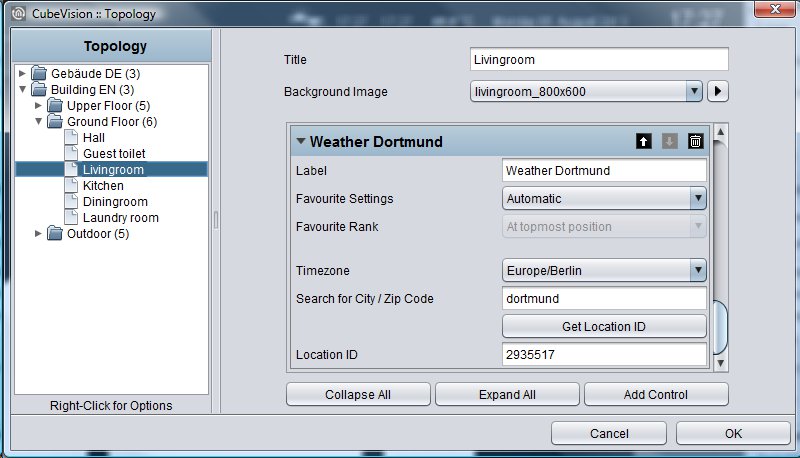Open the Background Image dropdown
800x458 pixels.
tap(694, 91)
